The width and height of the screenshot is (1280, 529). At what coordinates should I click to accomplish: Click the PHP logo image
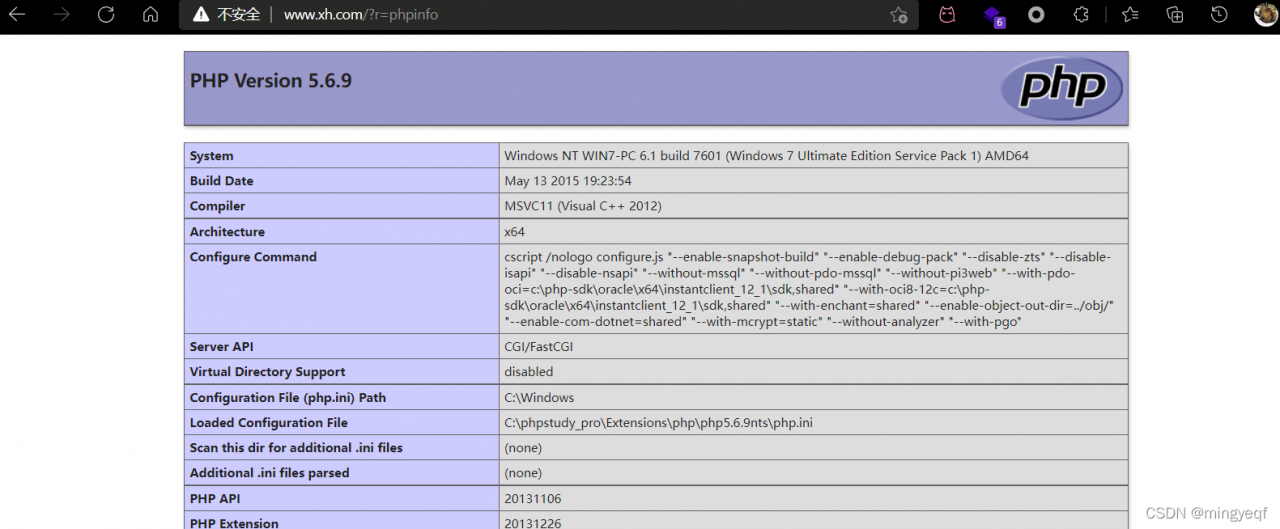pos(1062,88)
